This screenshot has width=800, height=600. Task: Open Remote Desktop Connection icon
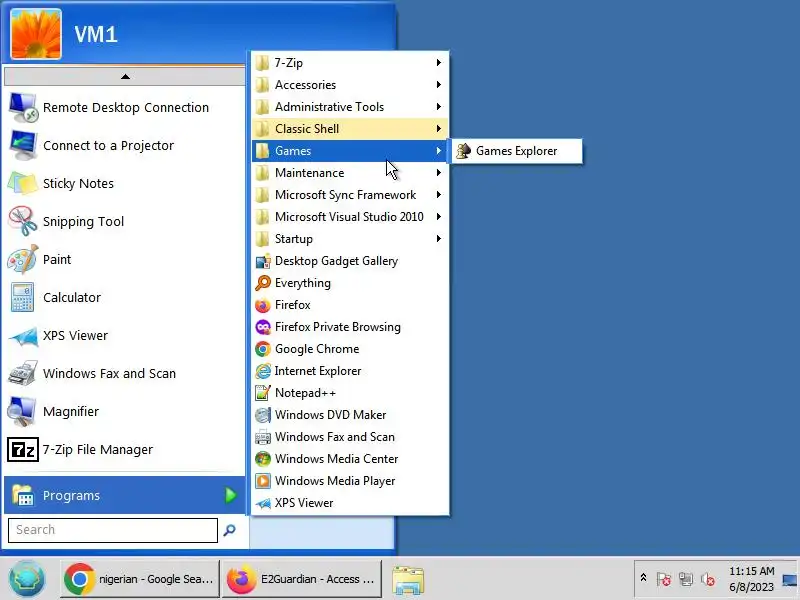click(23, 108)
